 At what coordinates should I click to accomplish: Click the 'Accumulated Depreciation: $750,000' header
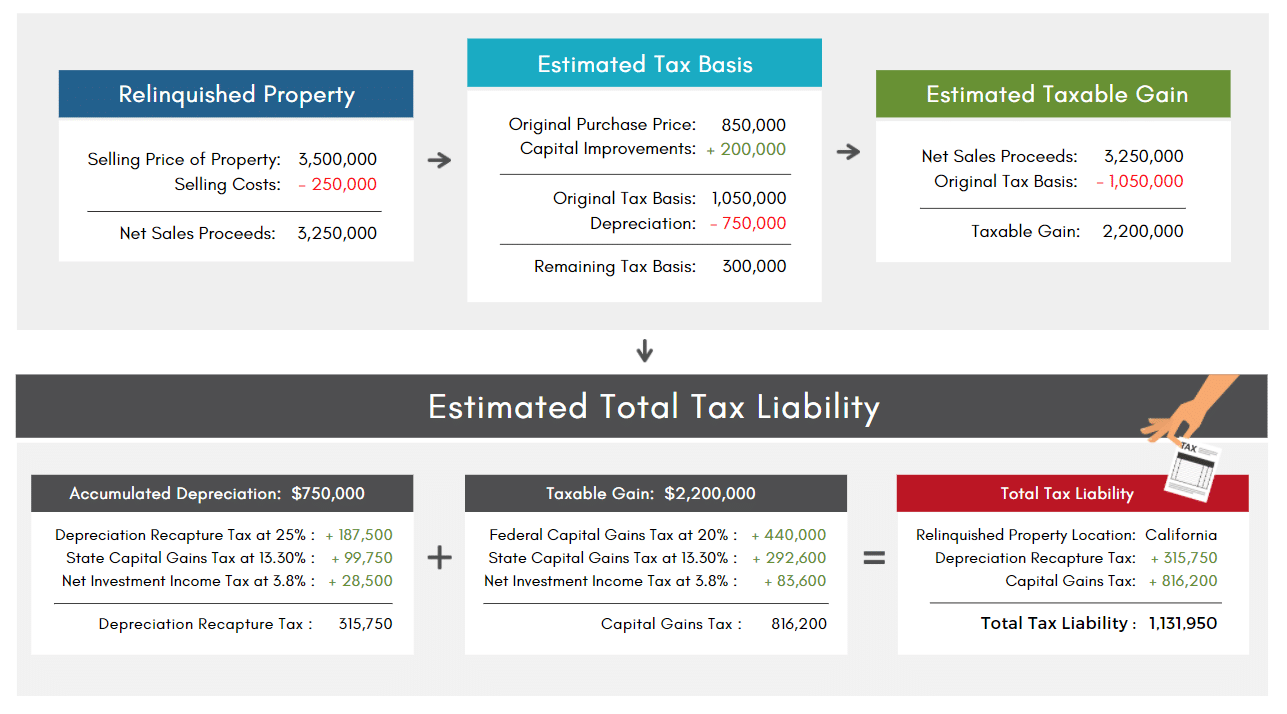click(x=222, y=493)
